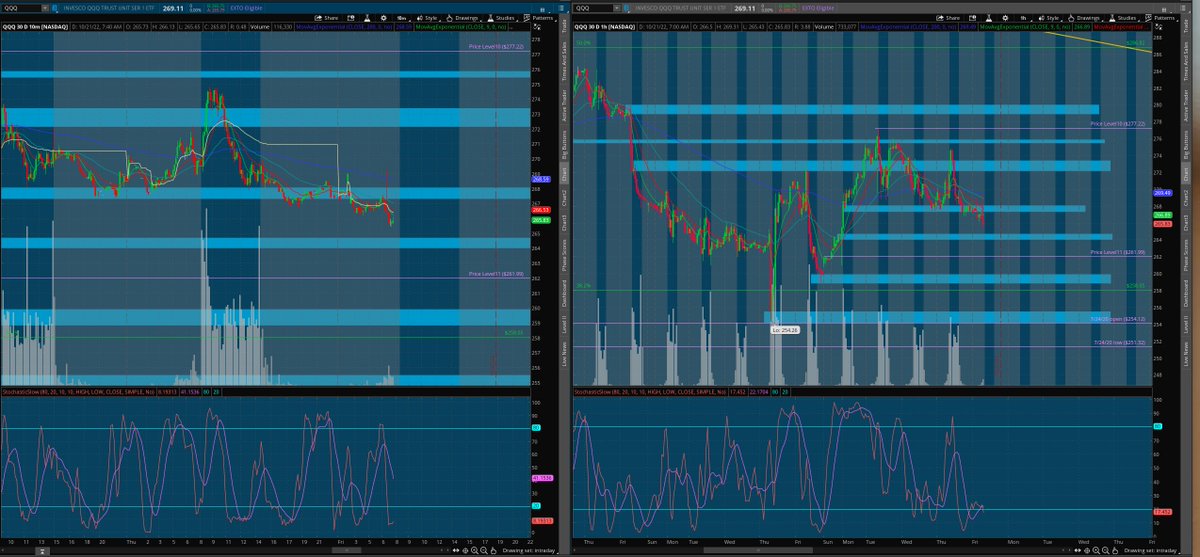The image size is (1200, 557).
Task: Open Level II tab in middle sidebar
Action: click(565, 326)
